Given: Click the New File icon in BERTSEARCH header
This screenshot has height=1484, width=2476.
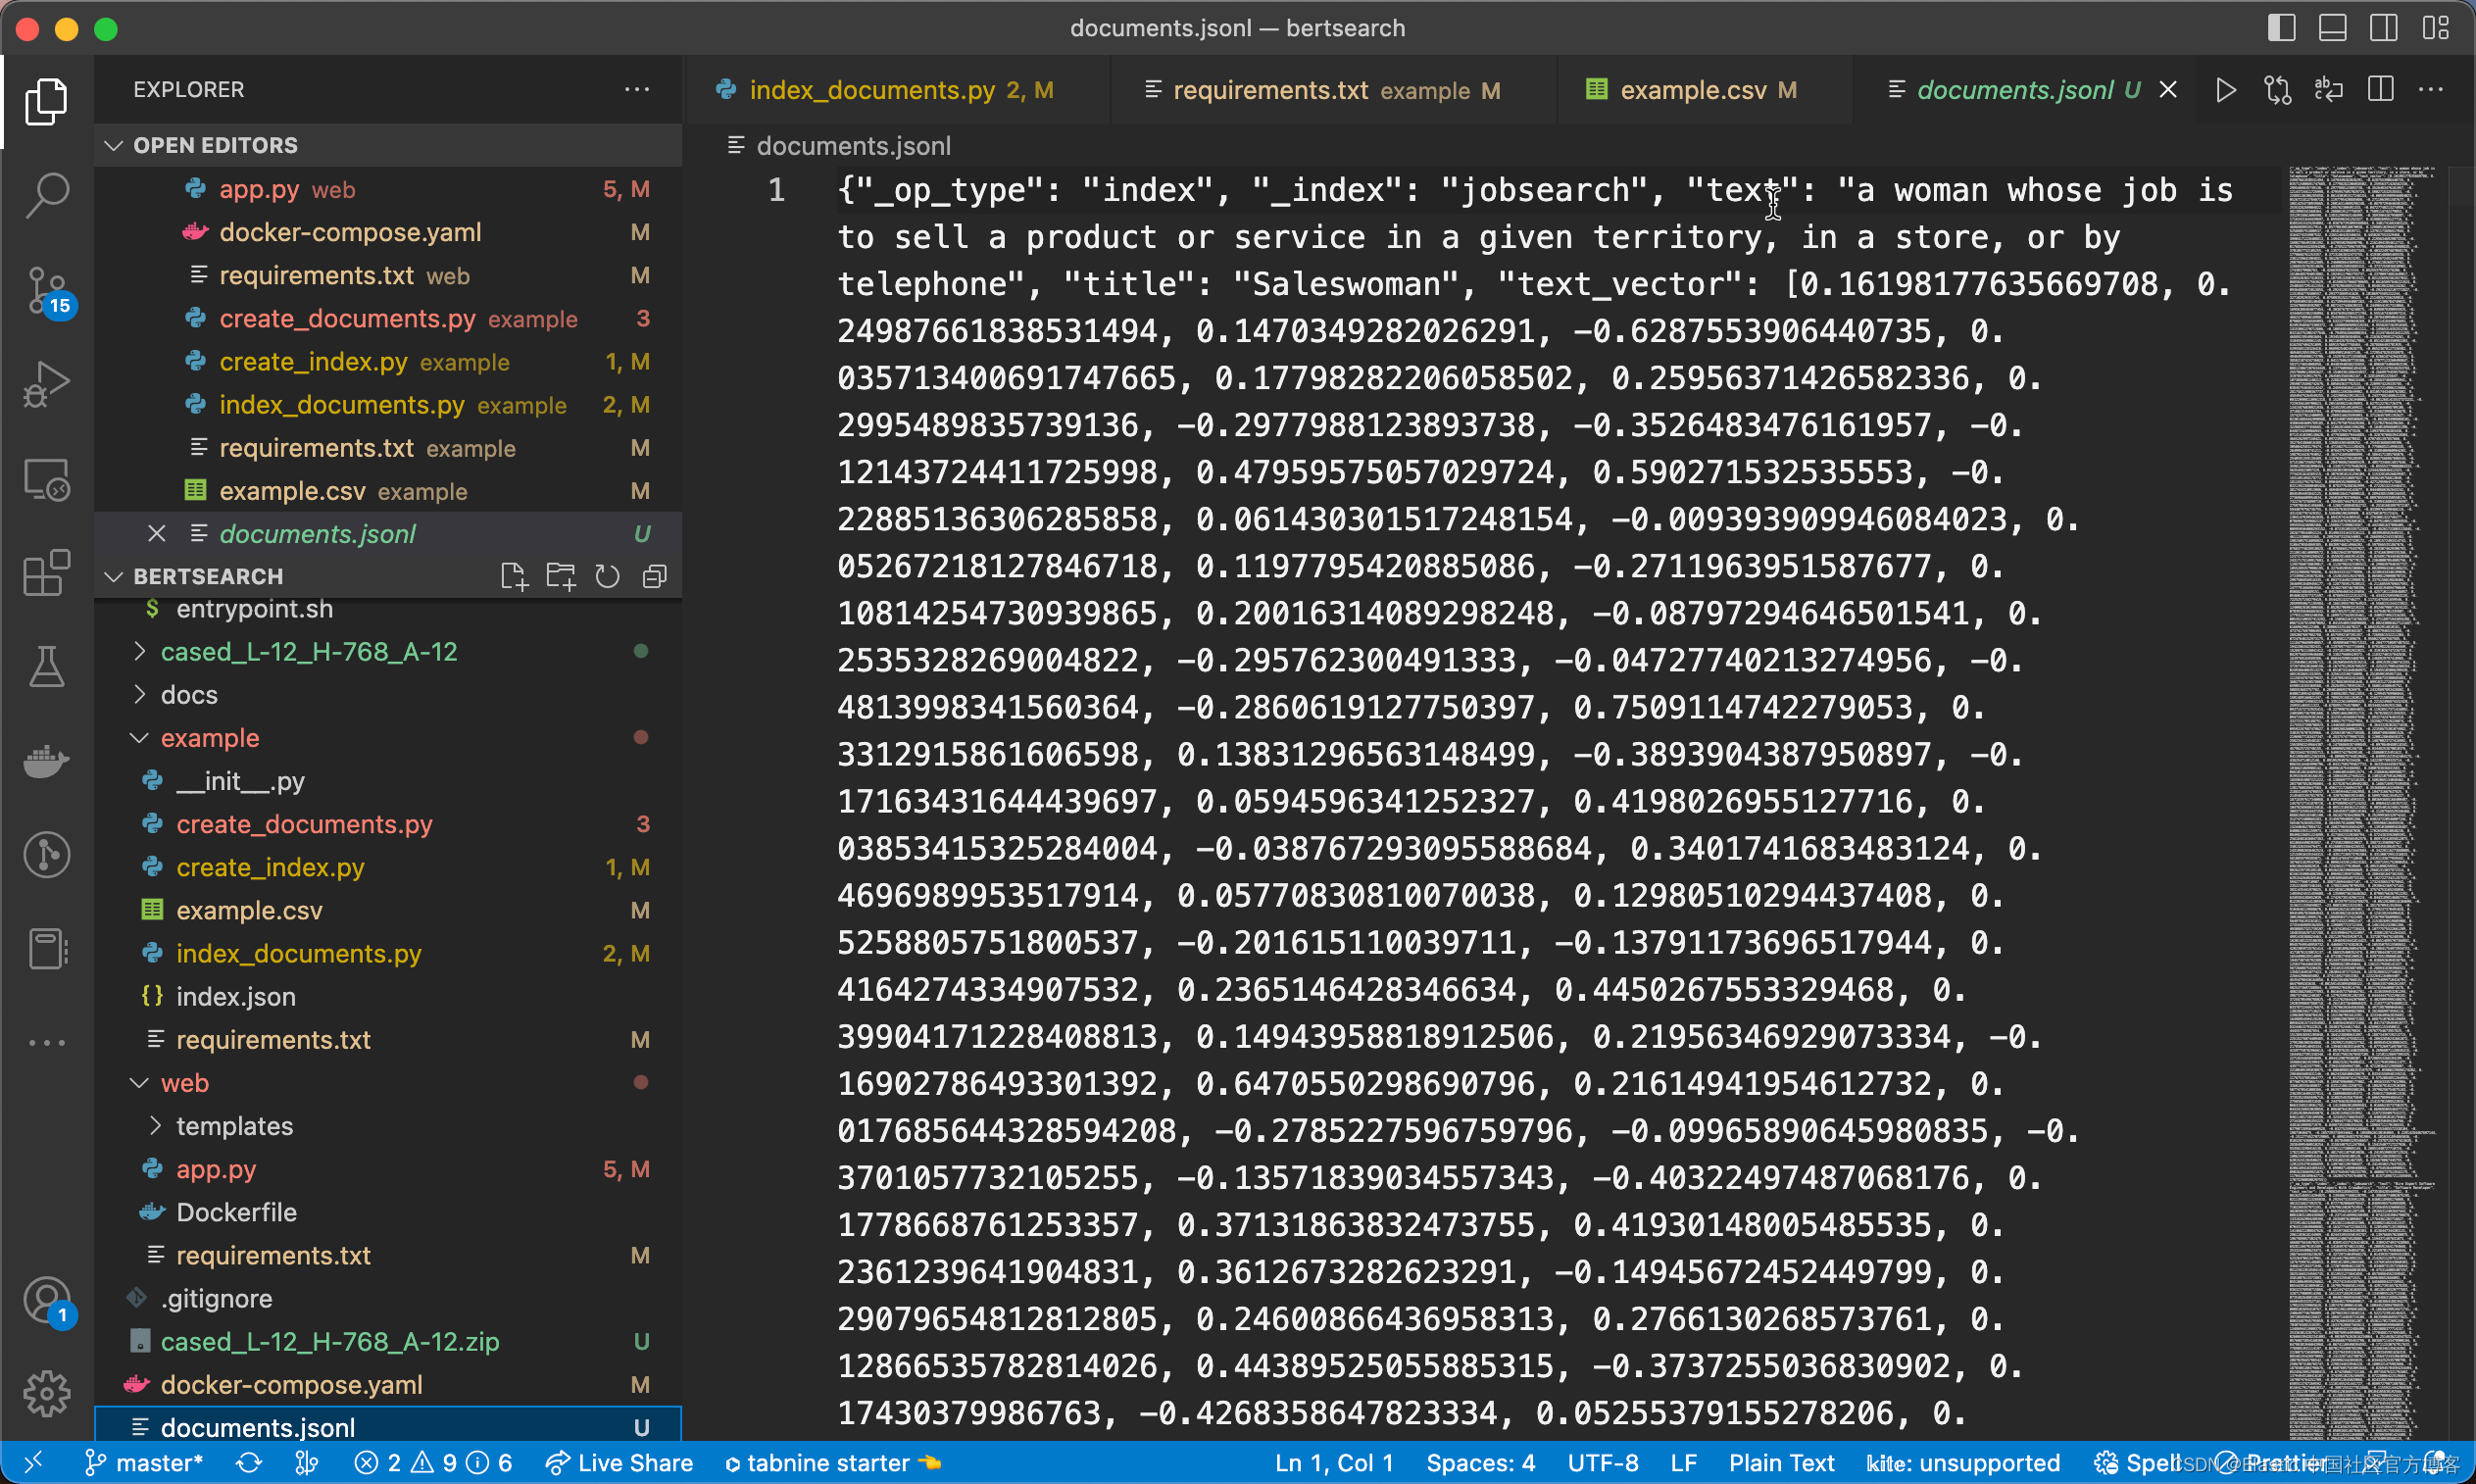Looking at the screenshot, I should (x=513, y=577).
